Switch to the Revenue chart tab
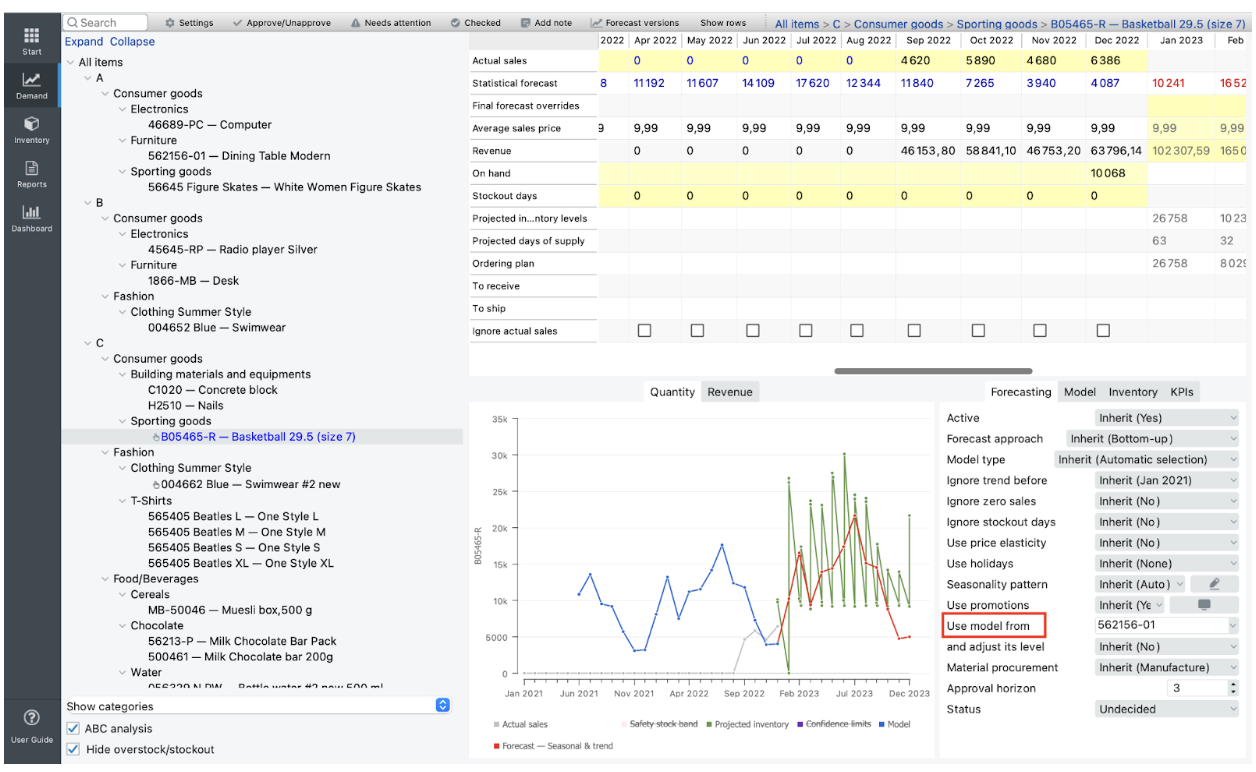Screen dimensions: 1256x772 [x=729, y=392]
